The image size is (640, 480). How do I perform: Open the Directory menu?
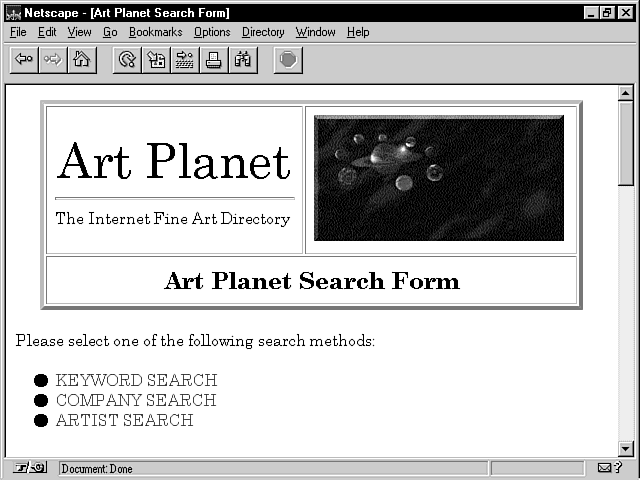263,32
